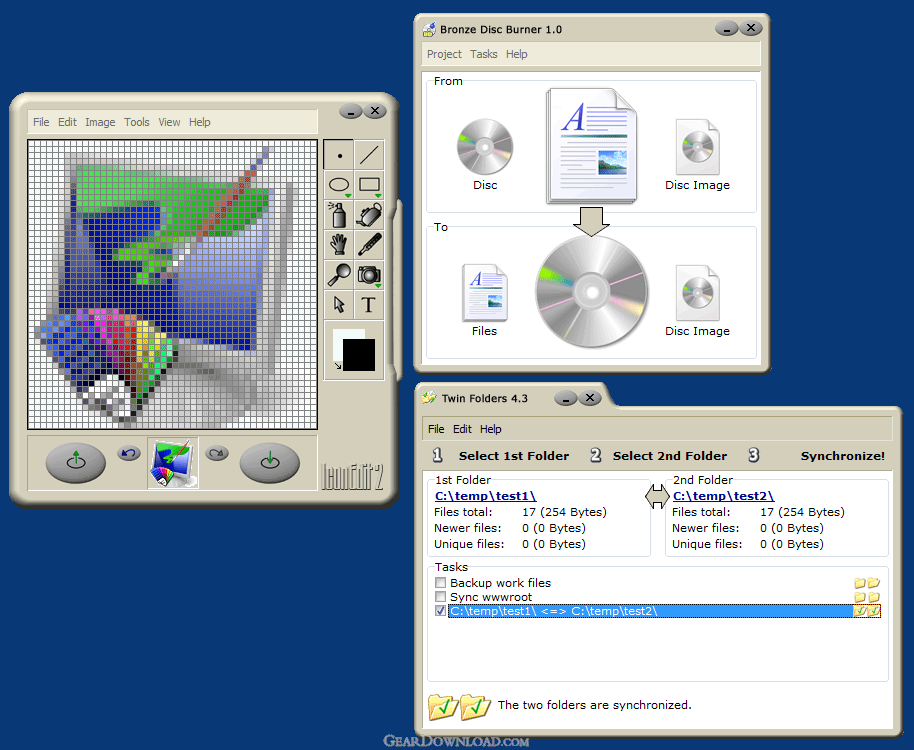Open the Tasks menu in Bronze Disc Burner
The width and height of the screenshot is (914, 750).
point(484,54)
